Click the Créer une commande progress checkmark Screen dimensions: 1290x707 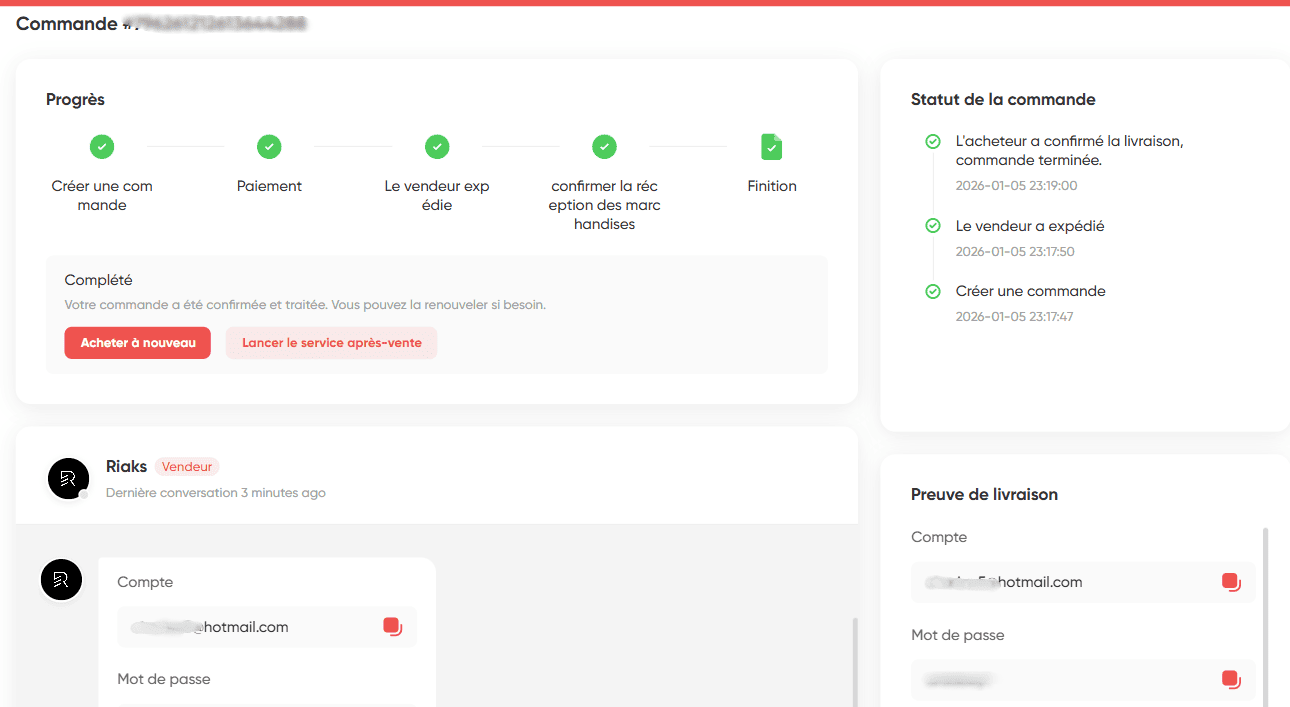102,147
